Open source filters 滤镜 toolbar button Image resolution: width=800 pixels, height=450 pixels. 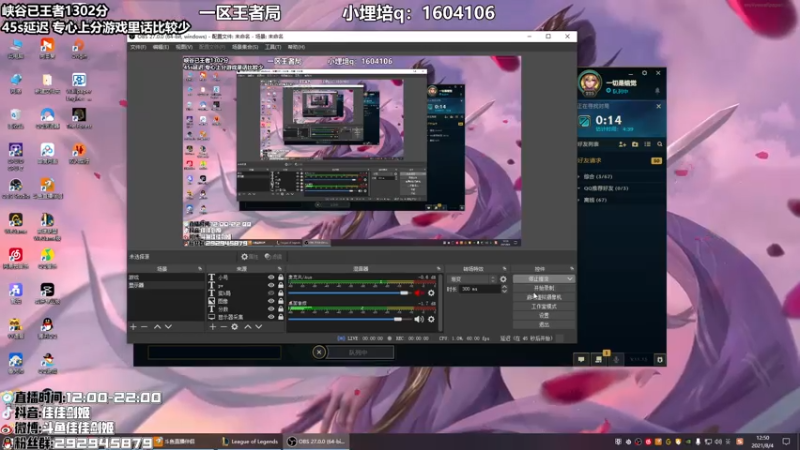coord(273,257)
